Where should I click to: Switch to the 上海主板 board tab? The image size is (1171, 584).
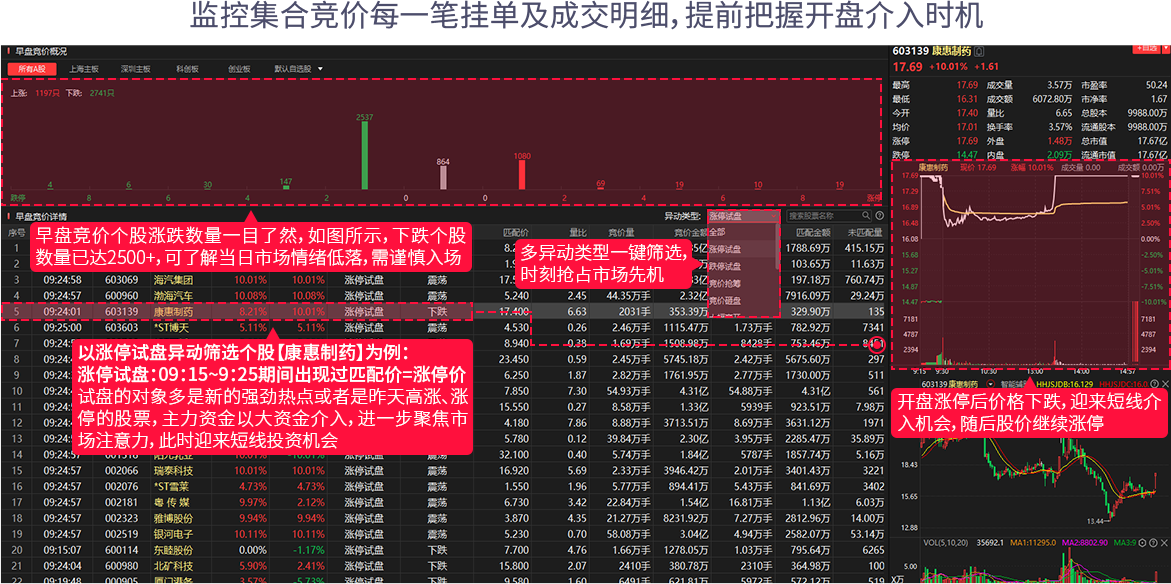tap(85, 67)
